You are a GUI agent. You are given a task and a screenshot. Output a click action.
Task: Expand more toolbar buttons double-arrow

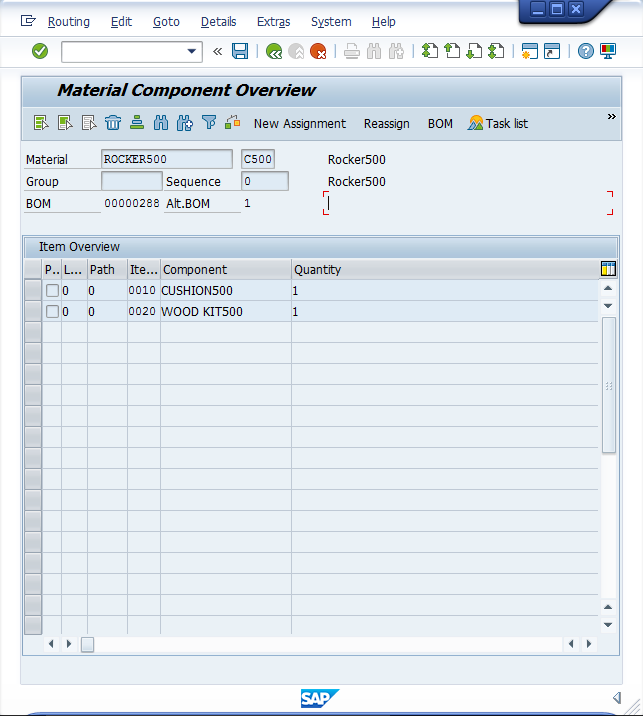point(611,116)
